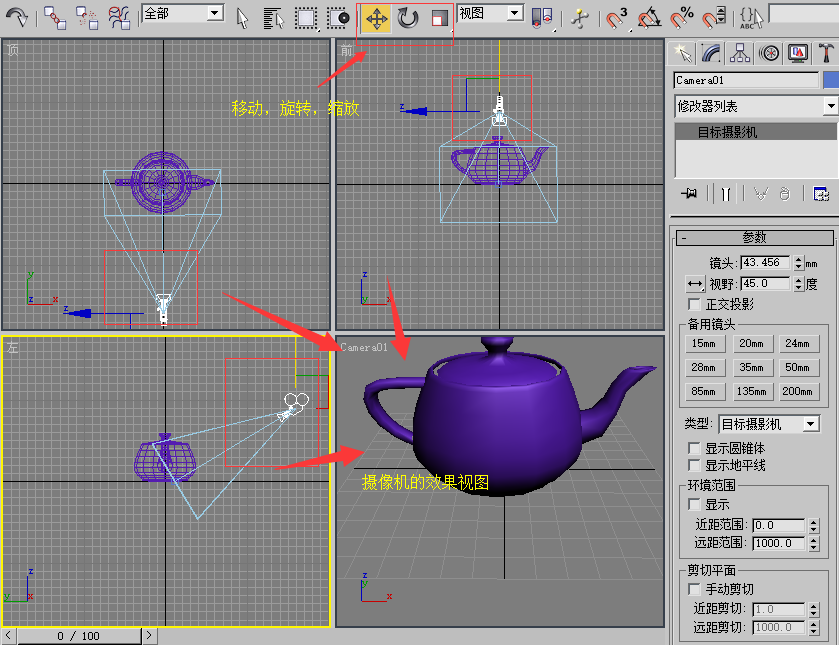
Task: Click the Camera01 object name field
Action: point(746,80)
